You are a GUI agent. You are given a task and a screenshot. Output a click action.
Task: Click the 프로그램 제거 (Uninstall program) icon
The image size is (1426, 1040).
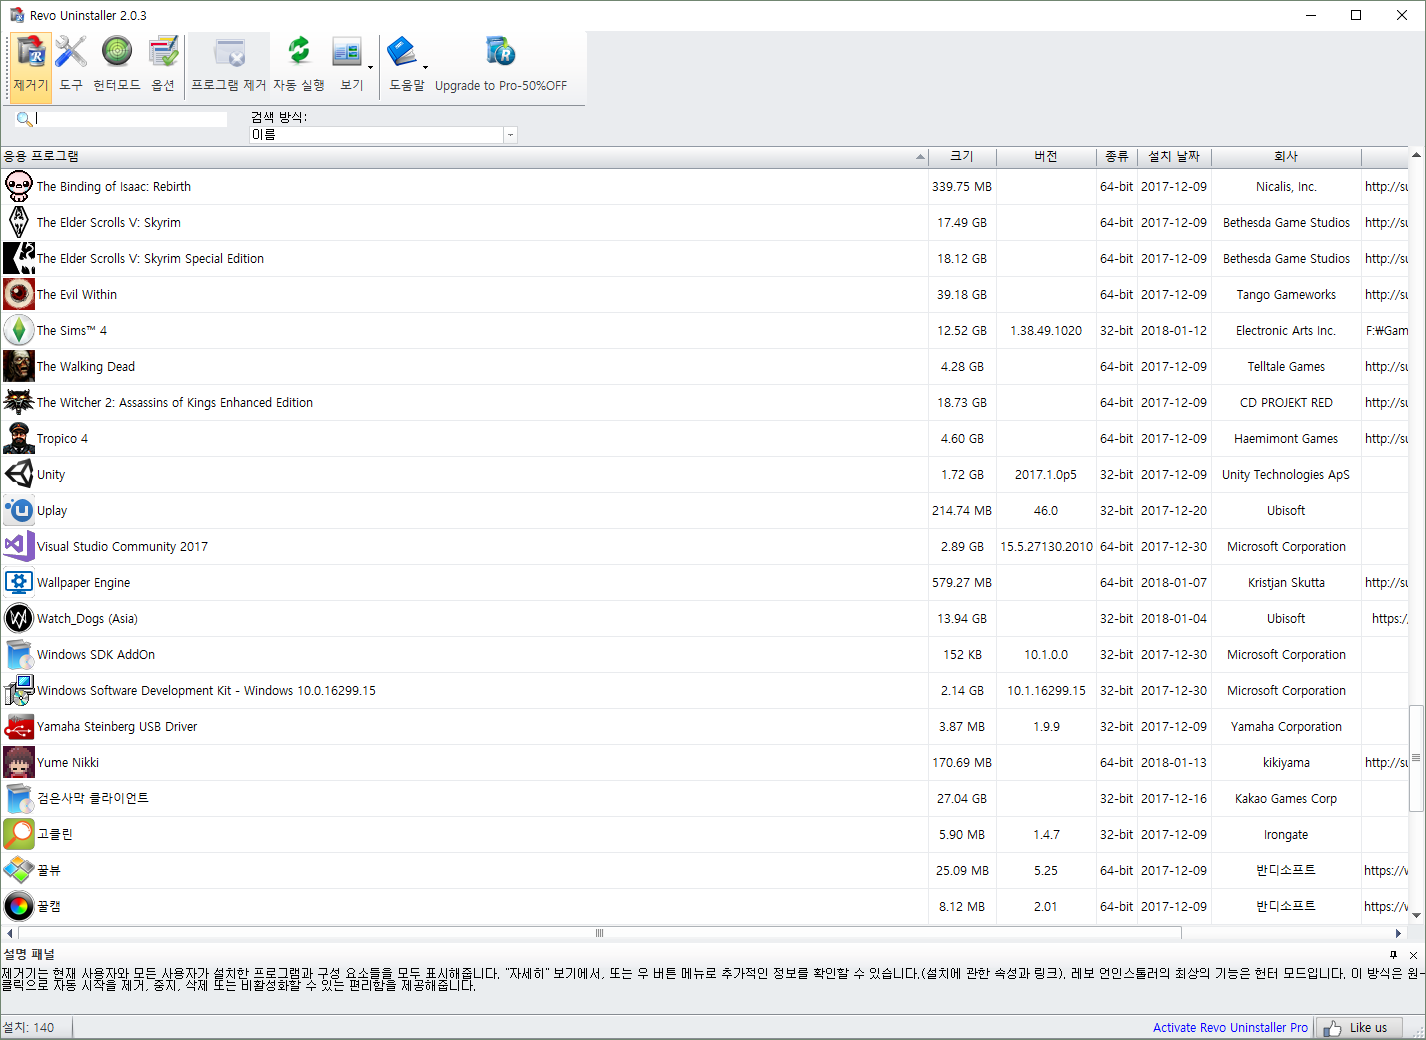[229, 65]
